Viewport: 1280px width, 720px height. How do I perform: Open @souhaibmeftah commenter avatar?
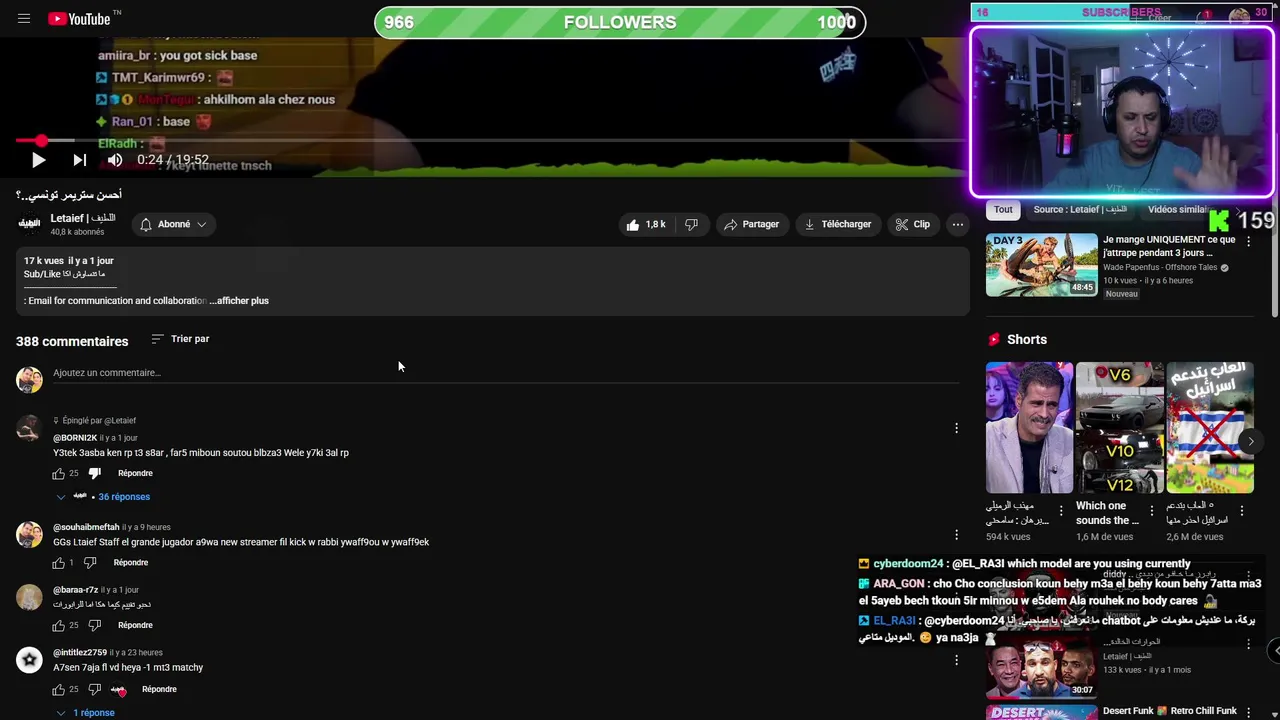[29, 534]
